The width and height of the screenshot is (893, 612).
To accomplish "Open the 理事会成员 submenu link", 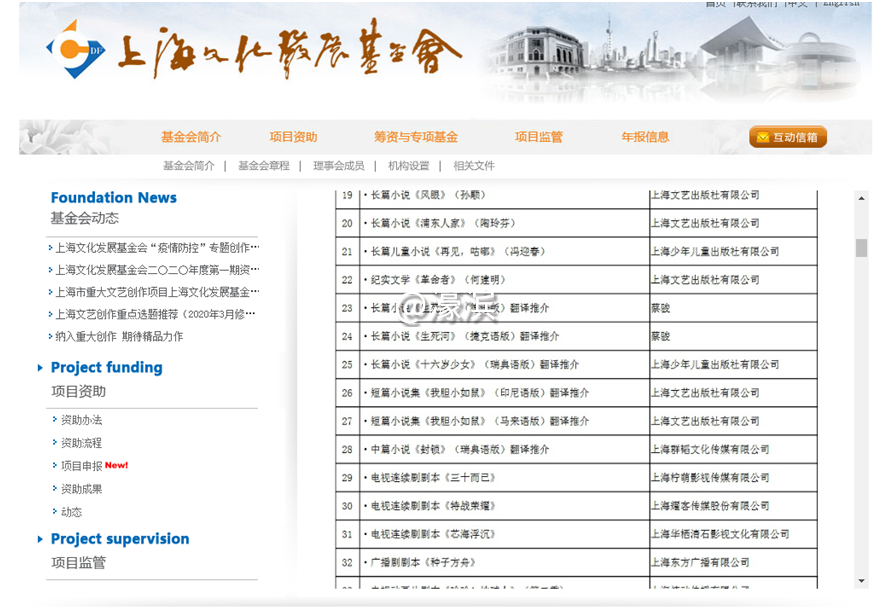I will pyautogui.click(x=339, y=166).
